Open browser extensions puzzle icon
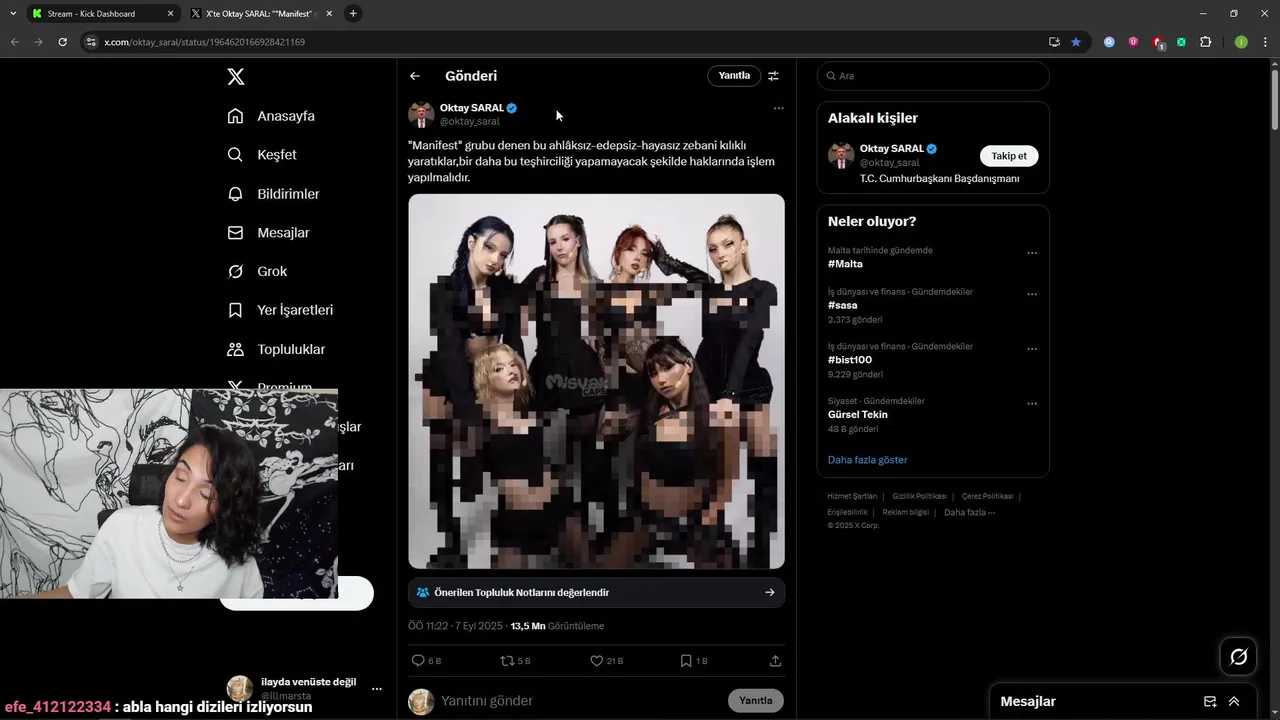1280x720 pixels. pos(1205,42)
